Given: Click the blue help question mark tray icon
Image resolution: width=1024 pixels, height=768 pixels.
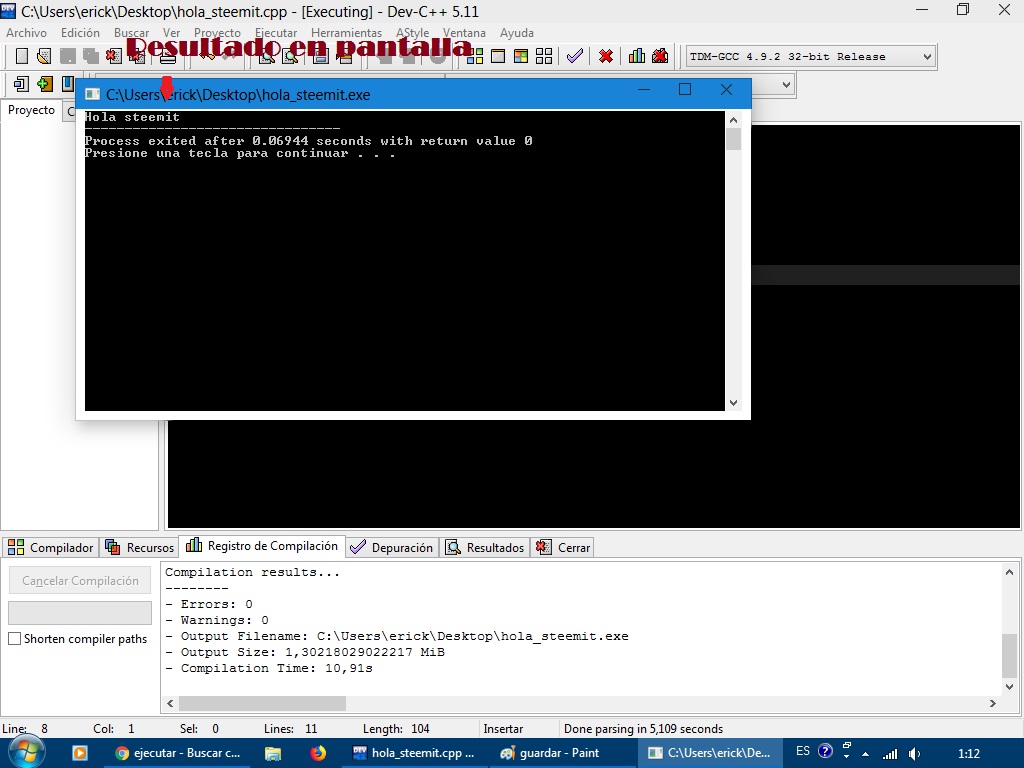Looking at the screenshot, I should [x=825, y=751].
